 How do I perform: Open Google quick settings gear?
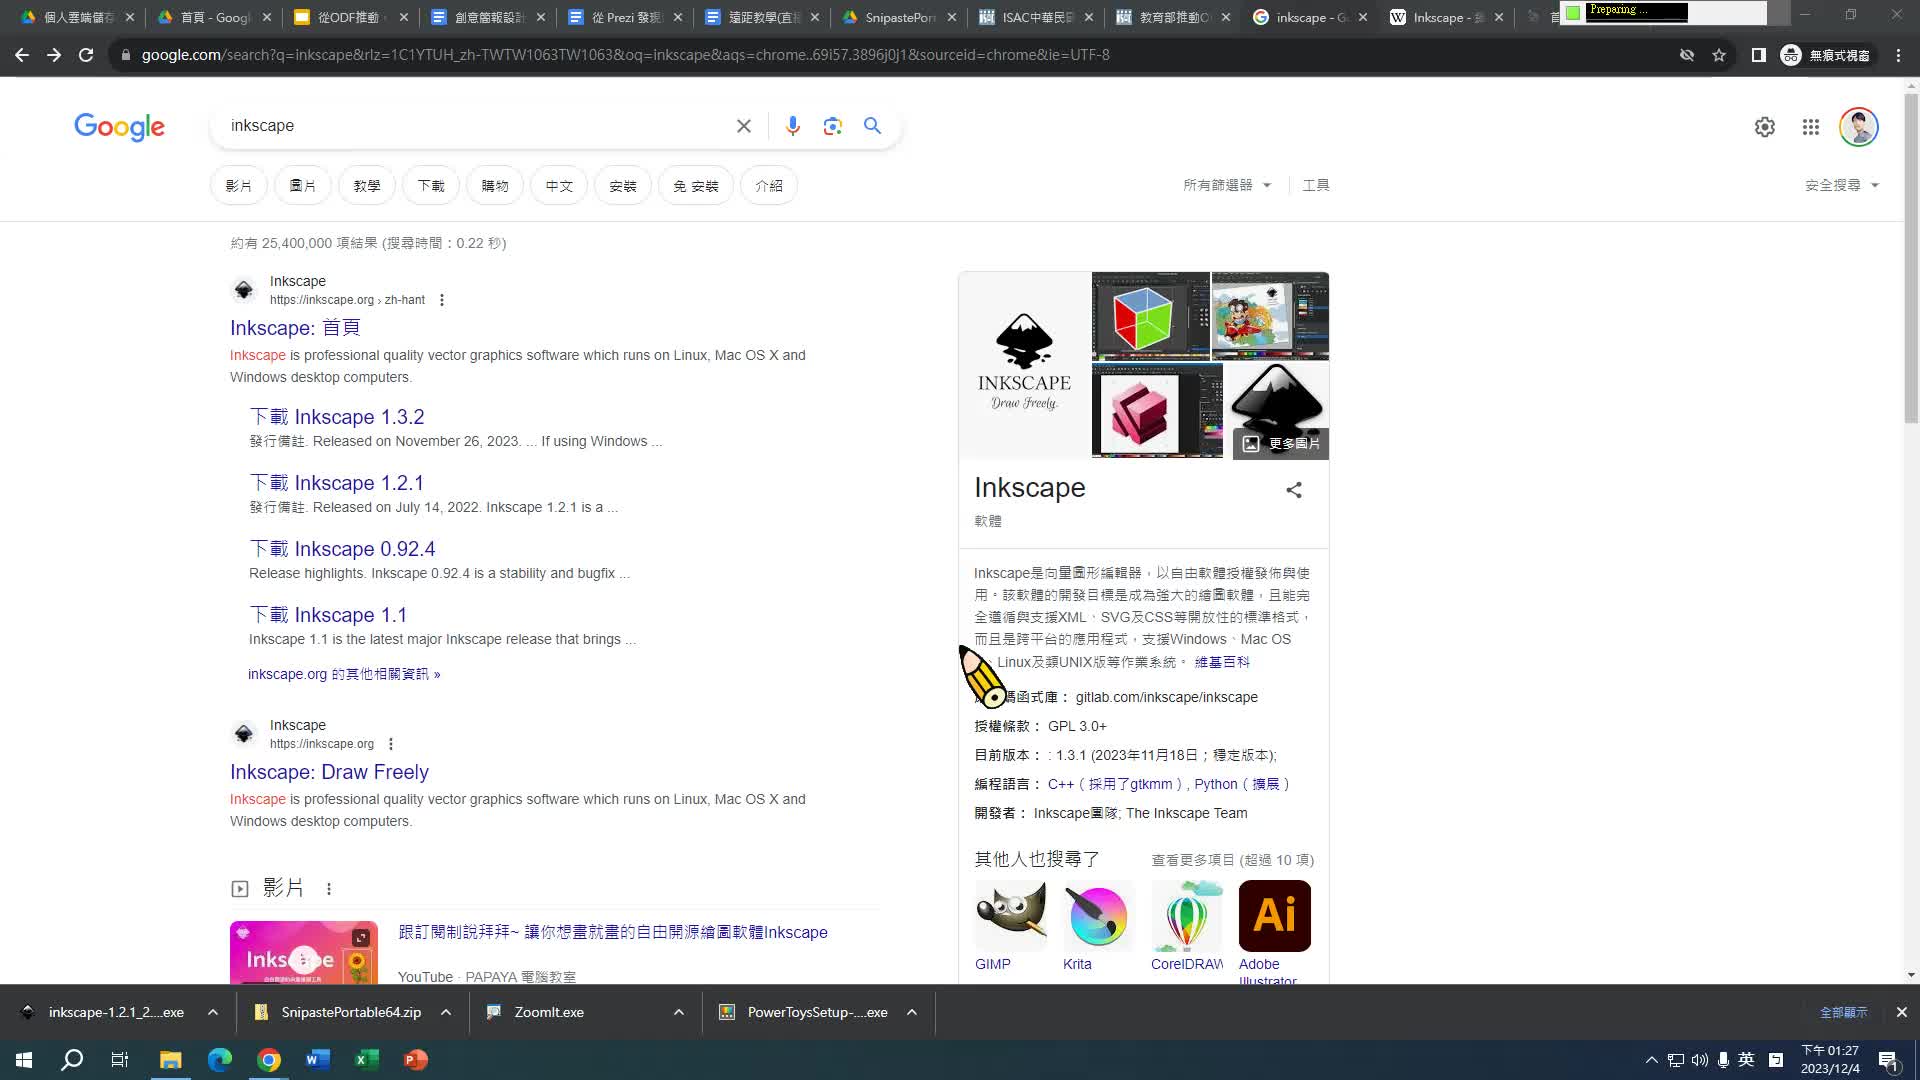click(1765, 127)
